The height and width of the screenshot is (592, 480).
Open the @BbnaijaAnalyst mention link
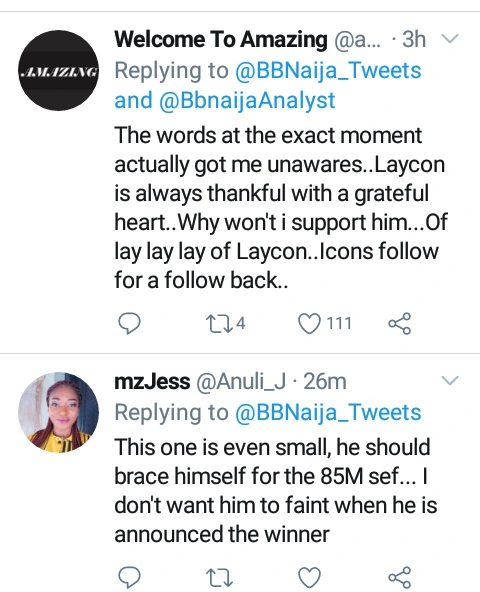[247, 100]
